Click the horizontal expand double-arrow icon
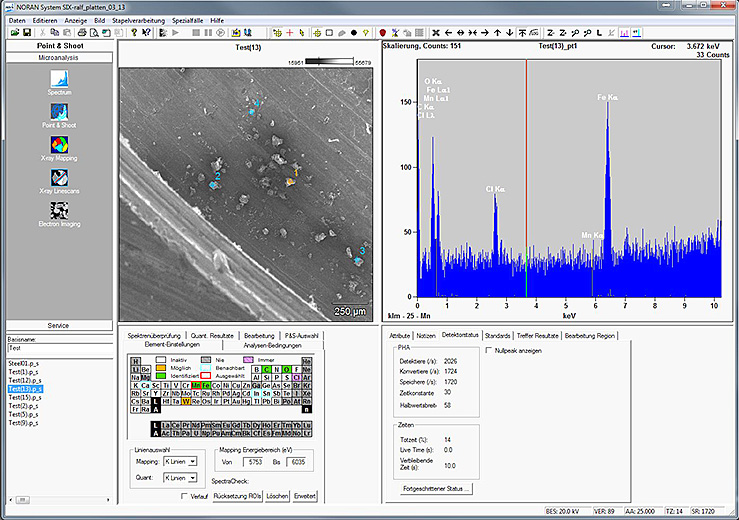This screenshot has width=739, height=520. [460, 33]
